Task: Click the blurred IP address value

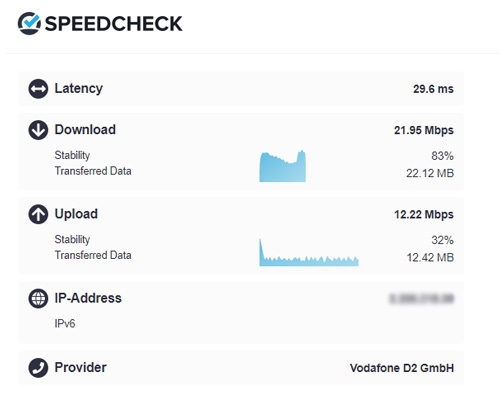Action: 422,299
